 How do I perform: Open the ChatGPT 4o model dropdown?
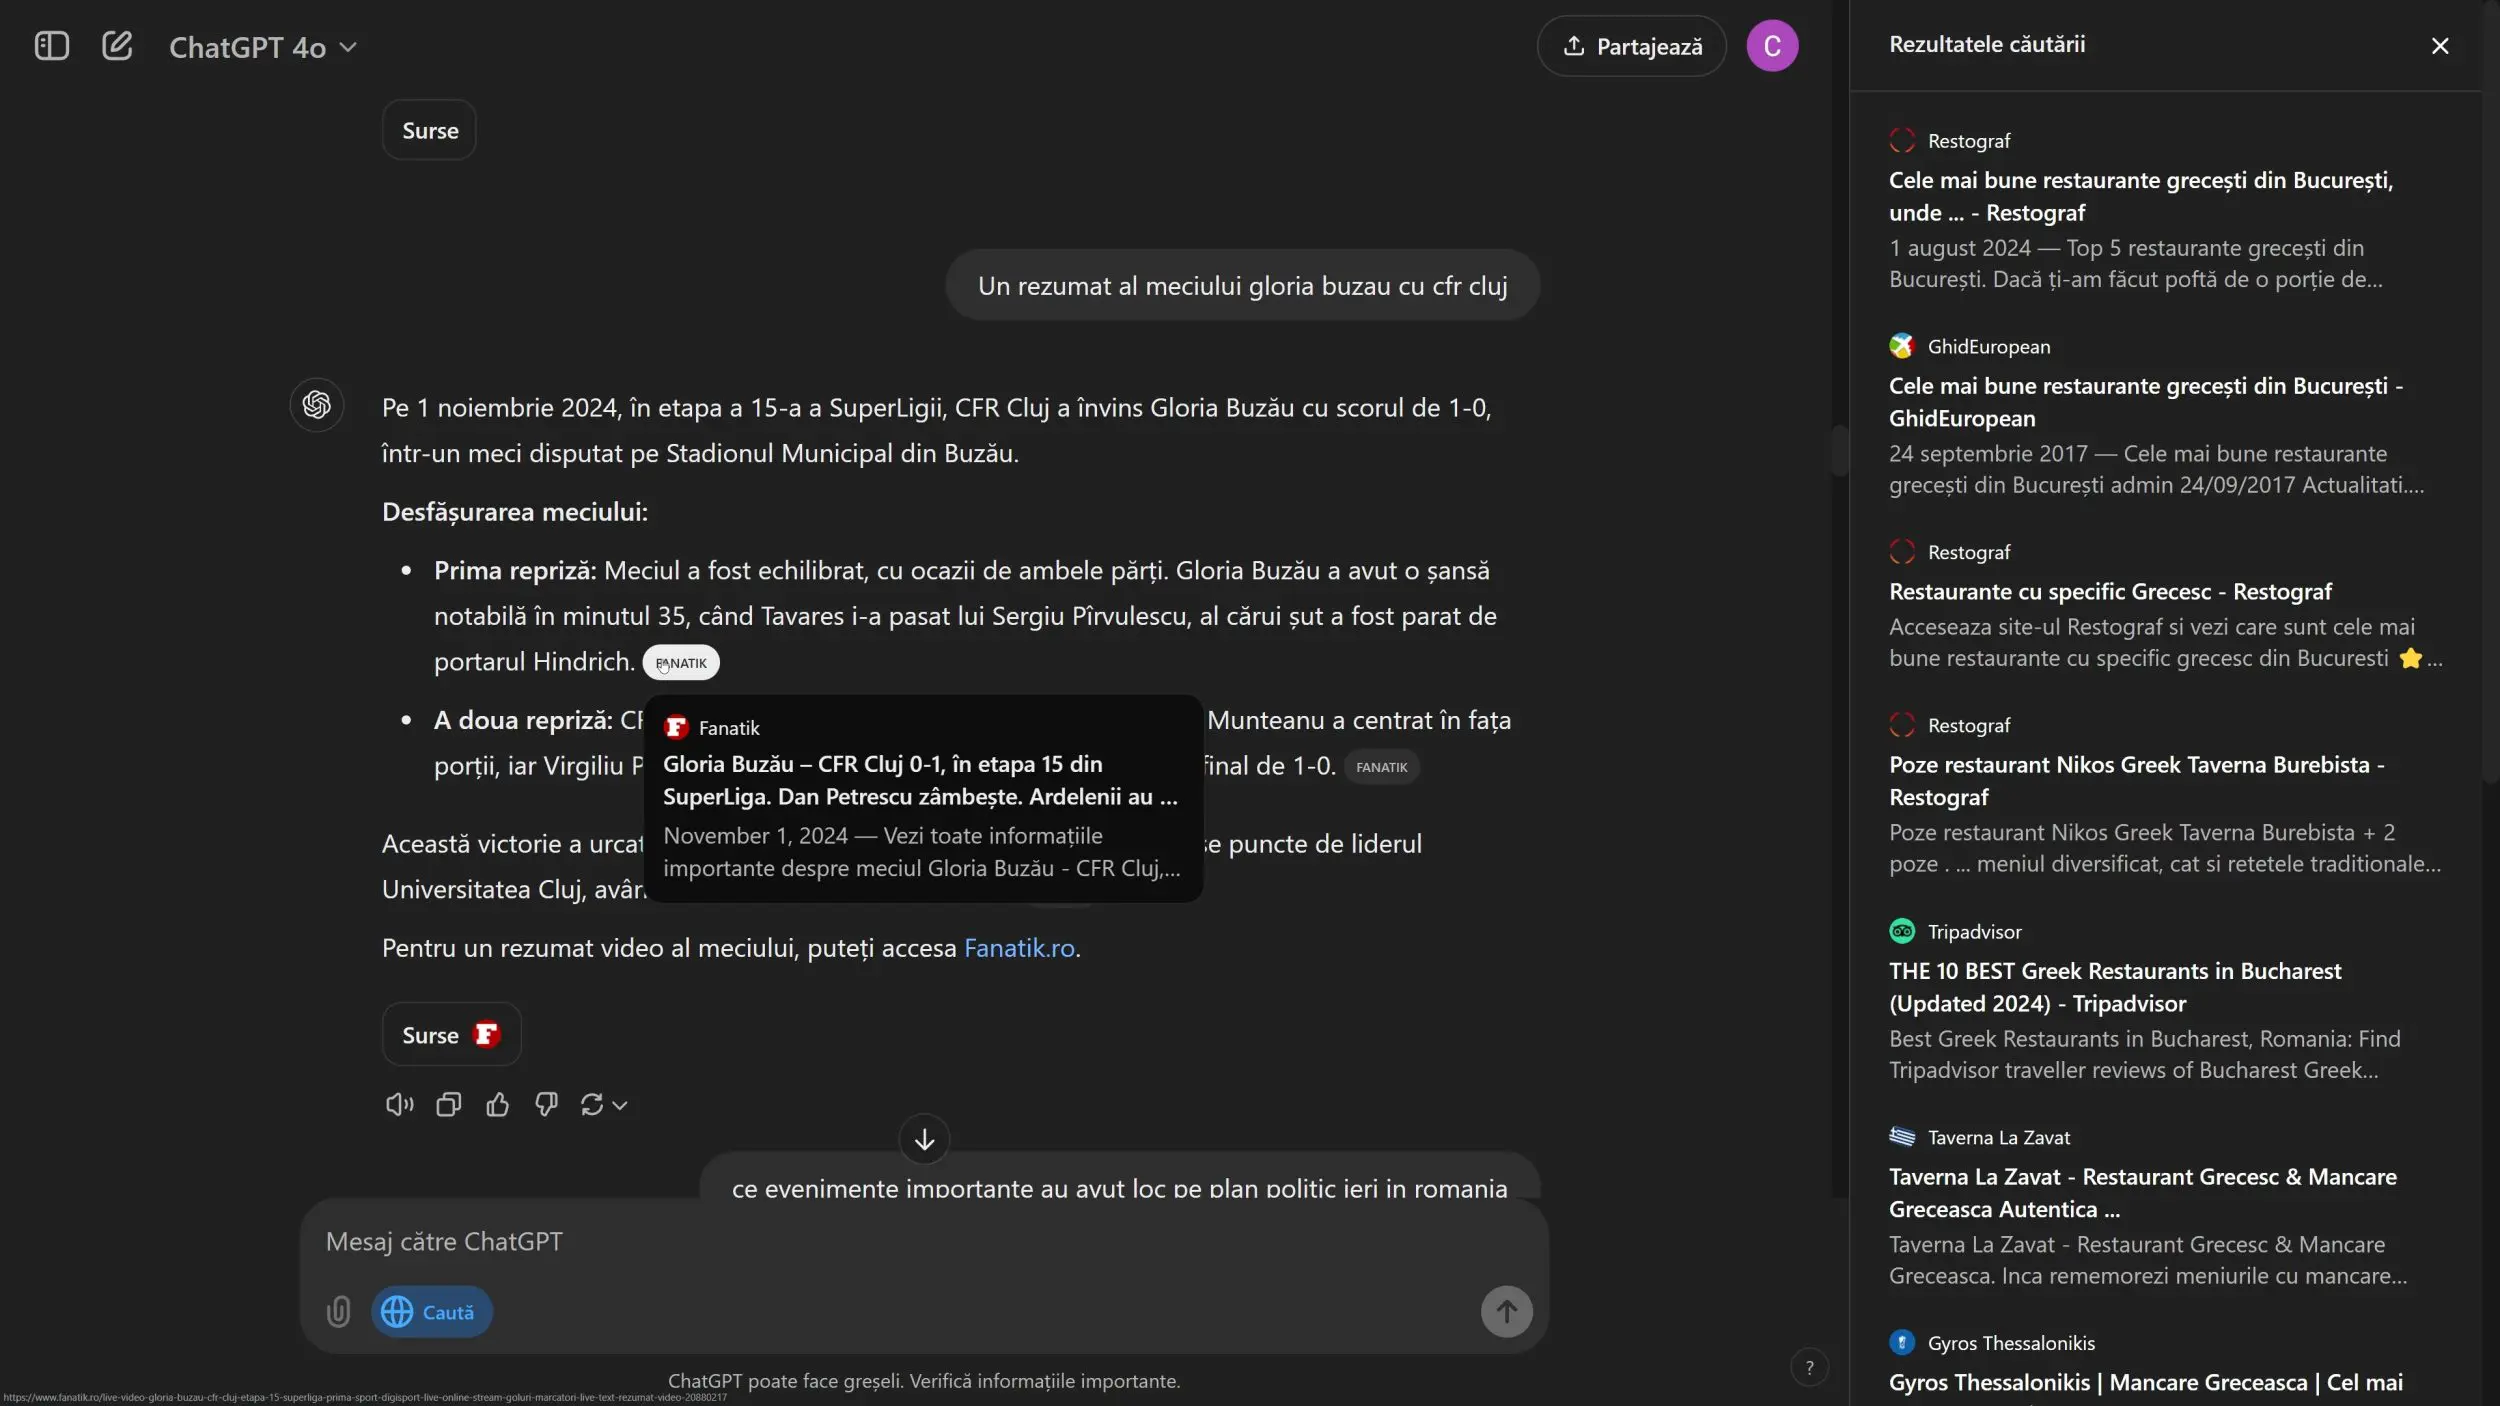coord(263,47)
